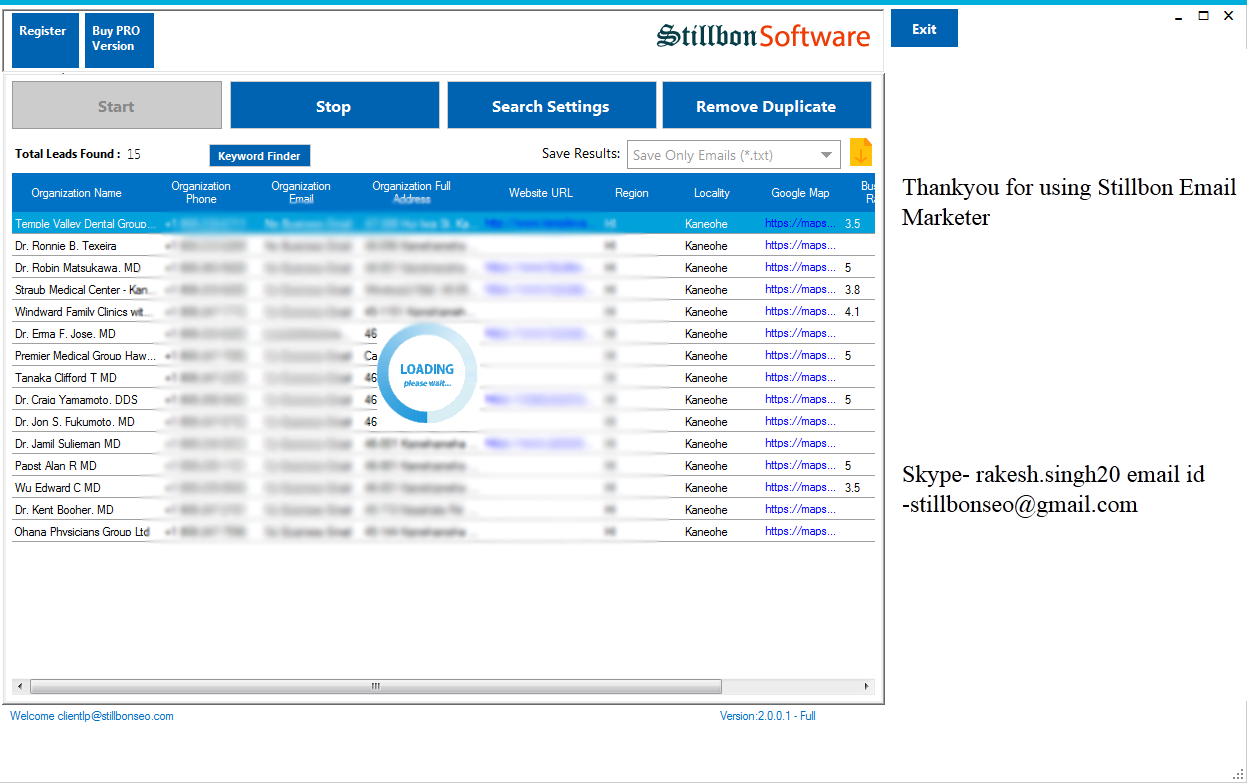1247x783 pixels.
Task: Select Dr. Jamil Sulieman MD row
Action: (443, 444)
